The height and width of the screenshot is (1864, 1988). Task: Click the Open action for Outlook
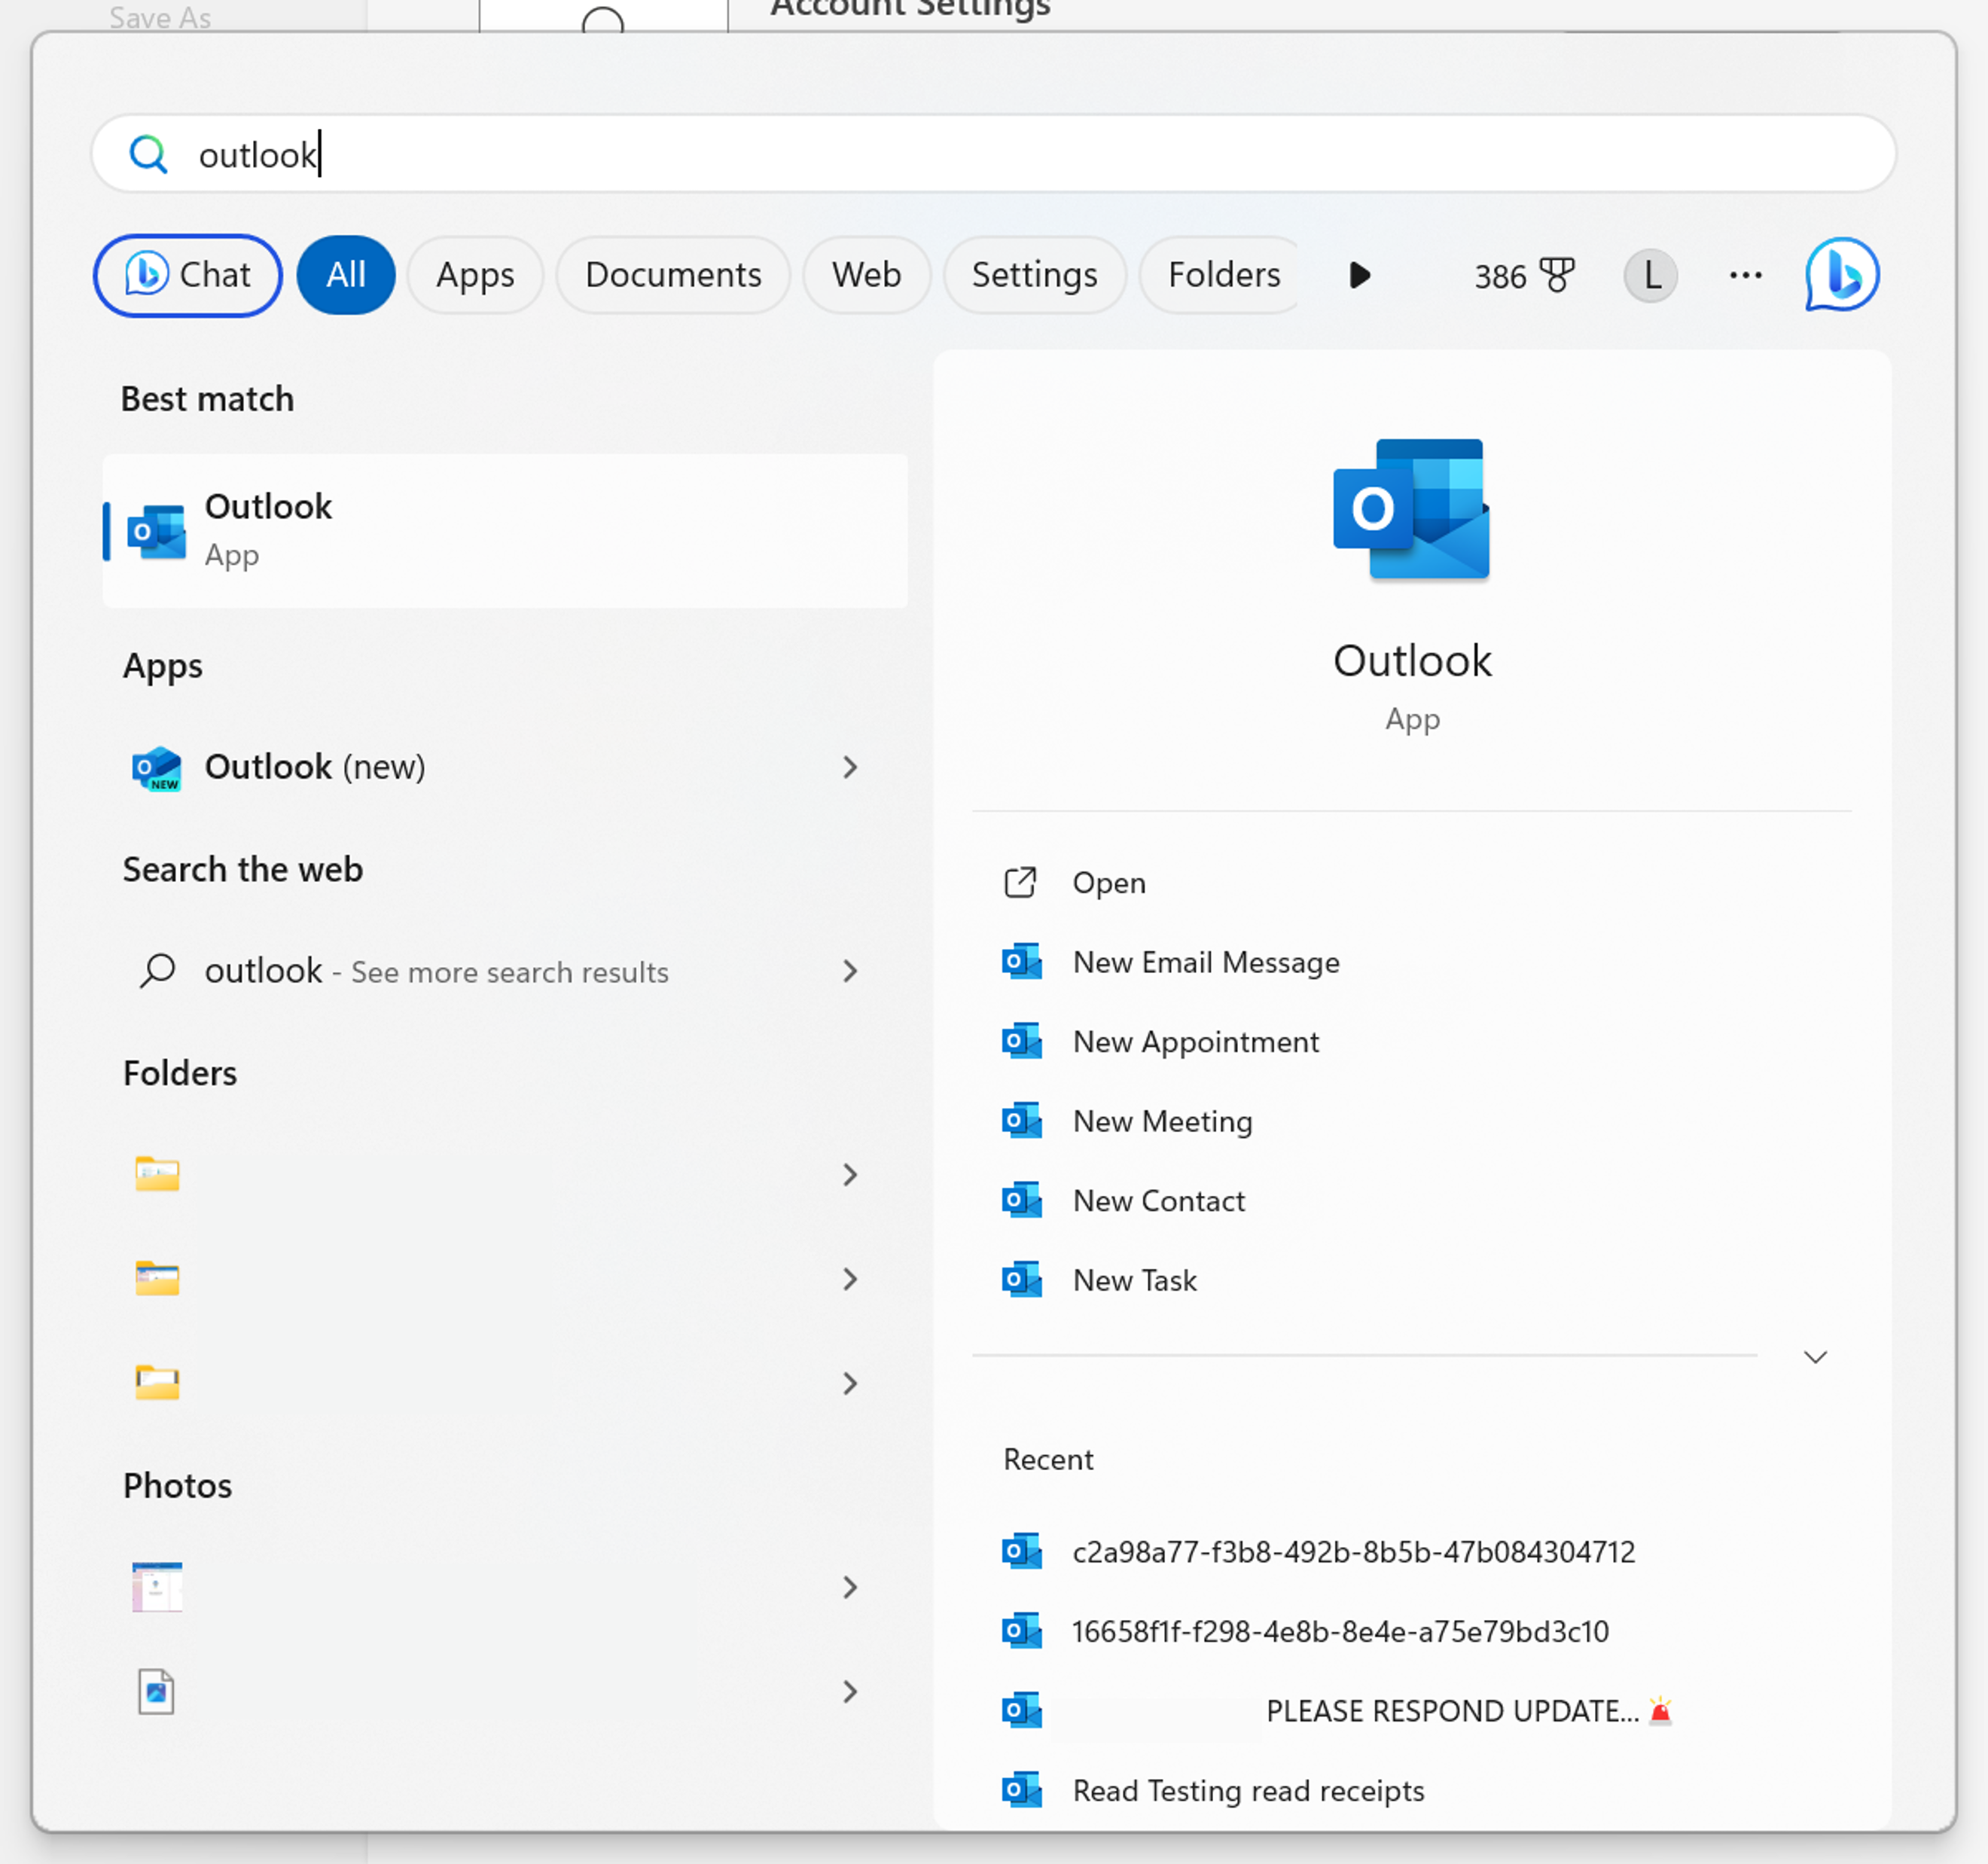click(1411, 883)
